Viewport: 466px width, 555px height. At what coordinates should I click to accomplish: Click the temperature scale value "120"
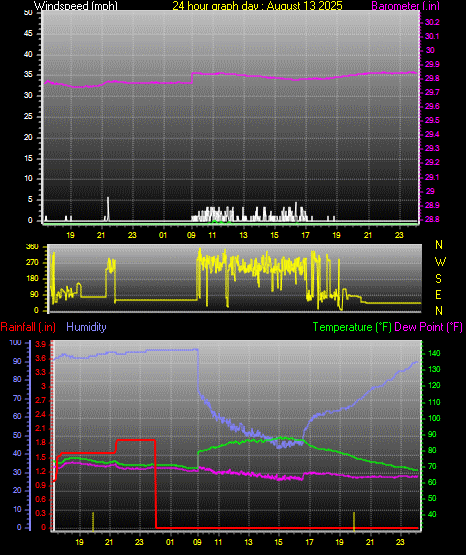pos(434,385)
